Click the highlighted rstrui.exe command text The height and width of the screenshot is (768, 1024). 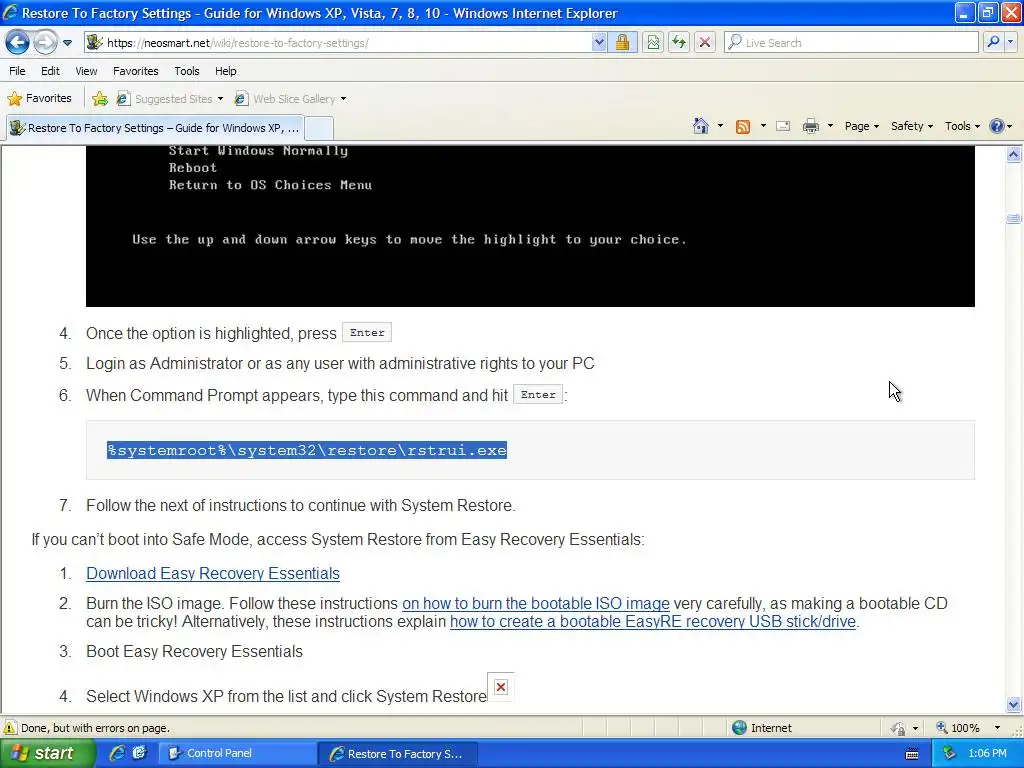click(x=307, y=450)
